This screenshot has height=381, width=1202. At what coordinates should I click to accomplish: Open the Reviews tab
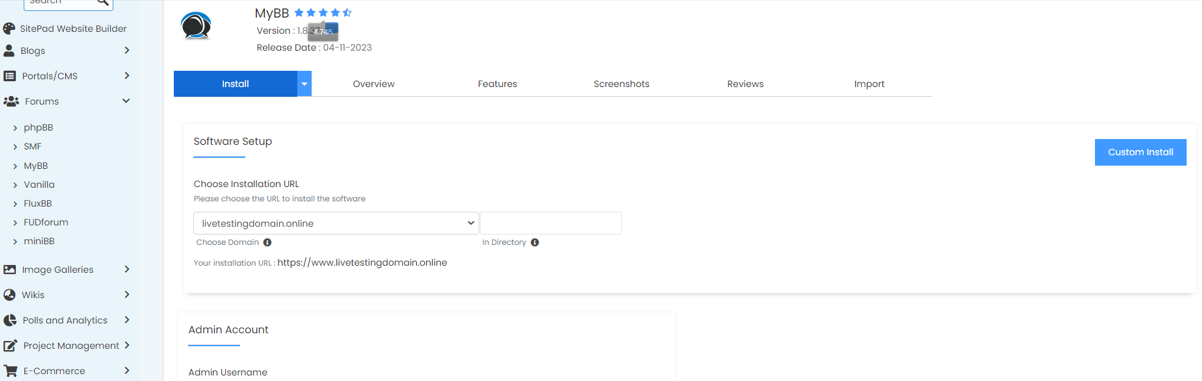(x=745, y=84)
